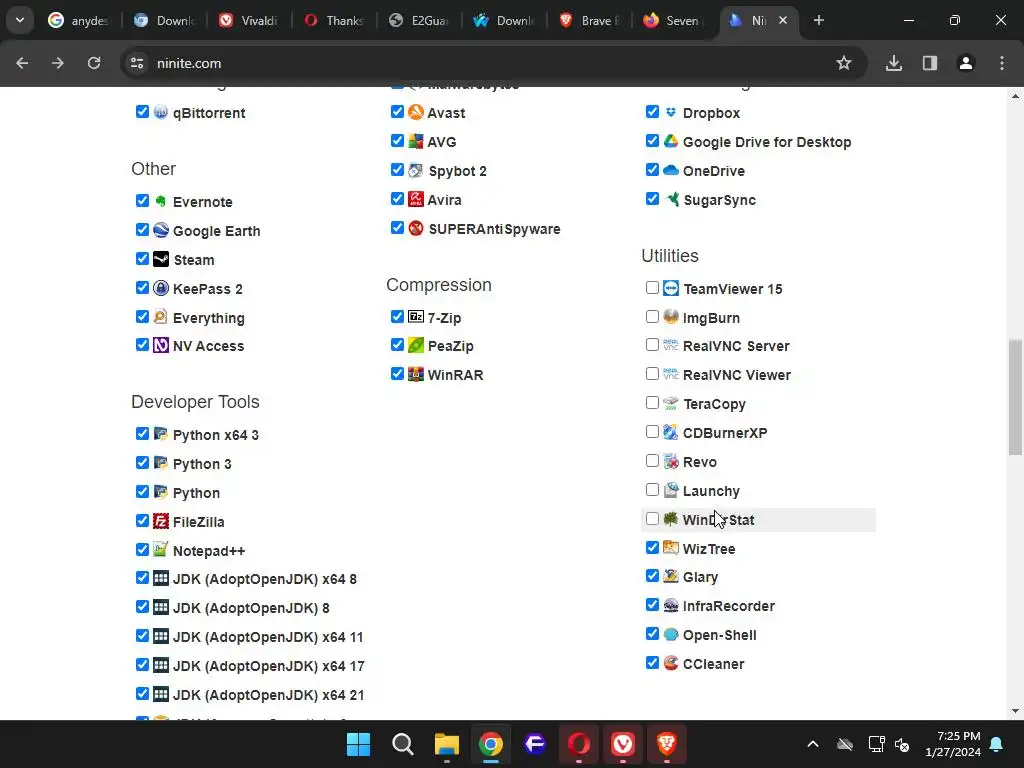
Task: Click the WinRAR icon
Action: click(416, 374)
